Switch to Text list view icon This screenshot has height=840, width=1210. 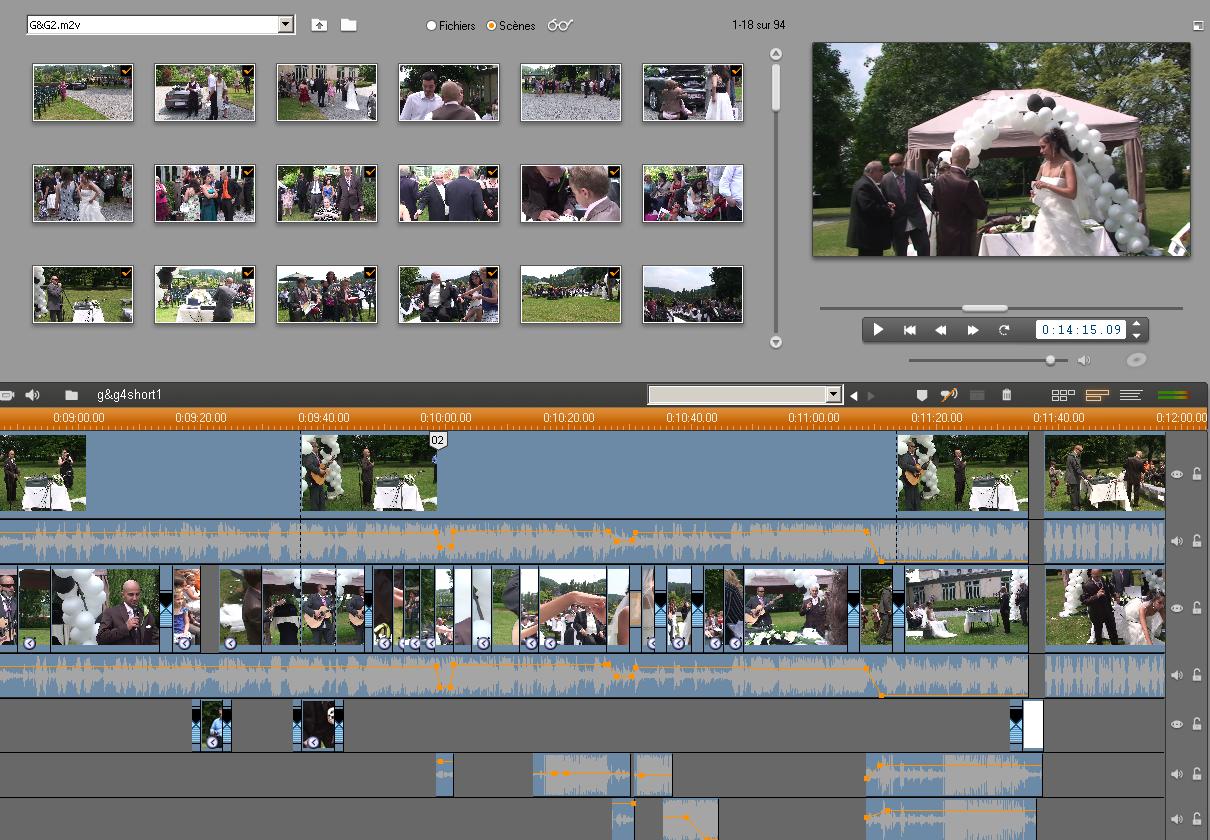coord(1131,395)
